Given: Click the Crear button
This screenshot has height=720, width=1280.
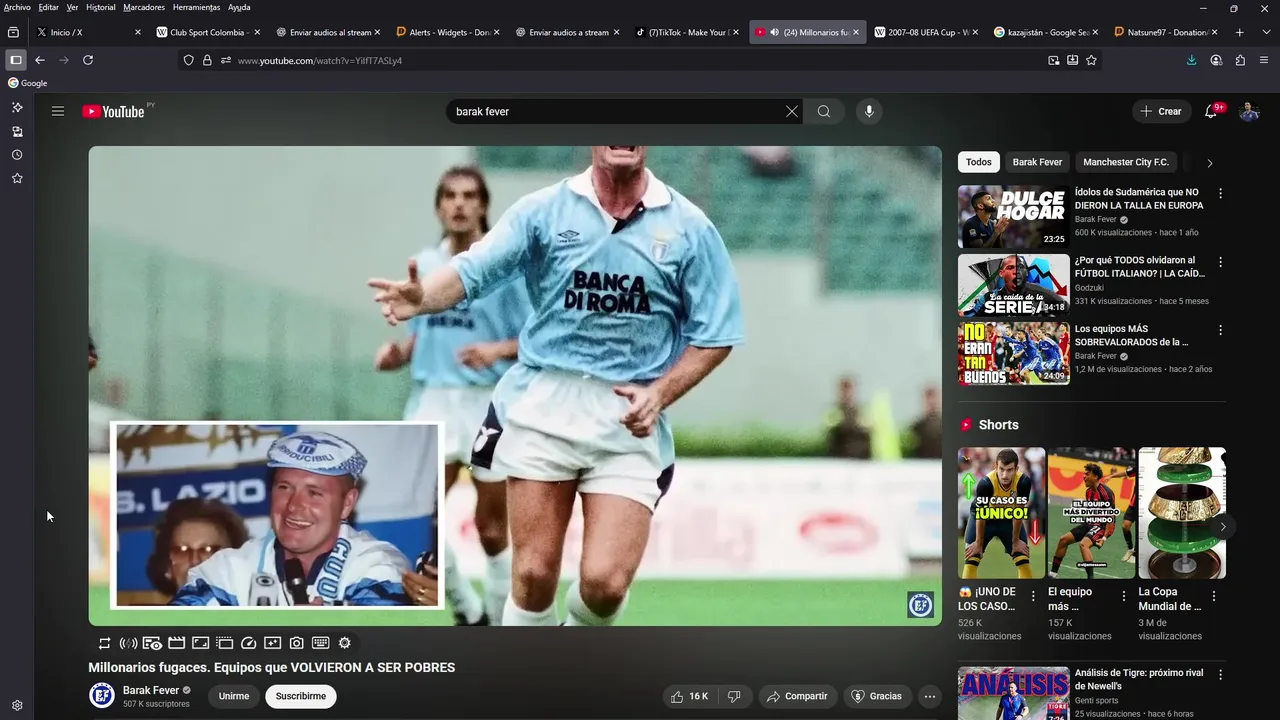Looking at the screenshot, I should [1161, 111].
